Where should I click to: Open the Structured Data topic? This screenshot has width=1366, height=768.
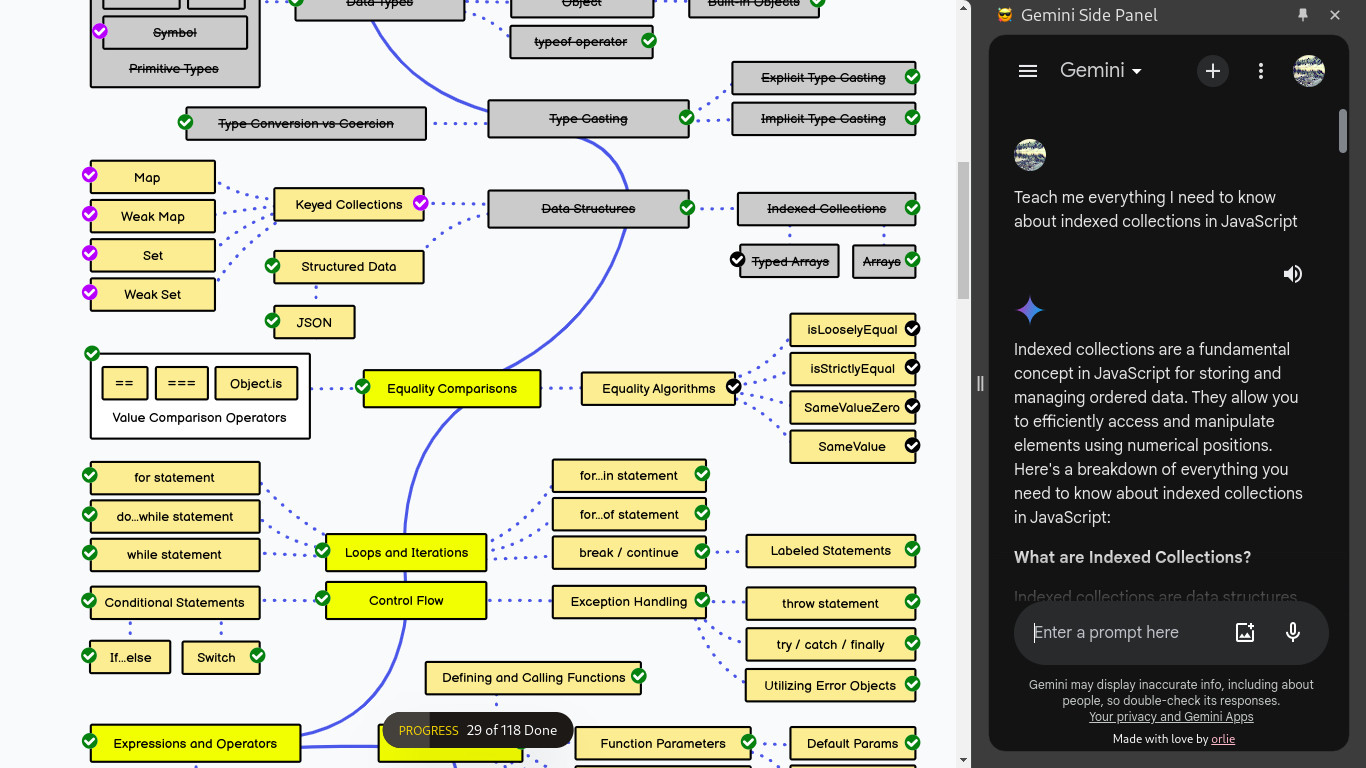(x=348, y=267)
